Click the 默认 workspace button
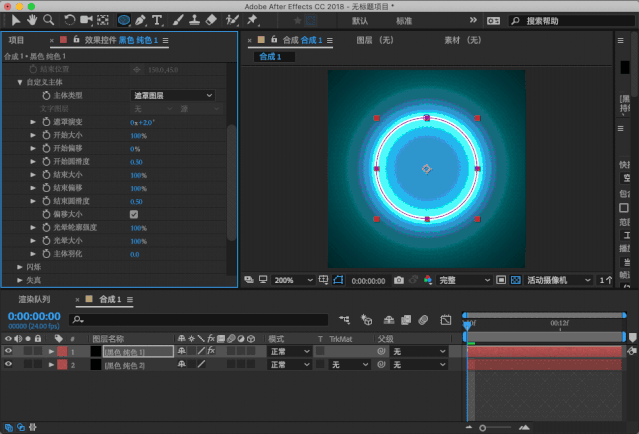 tap(360, 20)
